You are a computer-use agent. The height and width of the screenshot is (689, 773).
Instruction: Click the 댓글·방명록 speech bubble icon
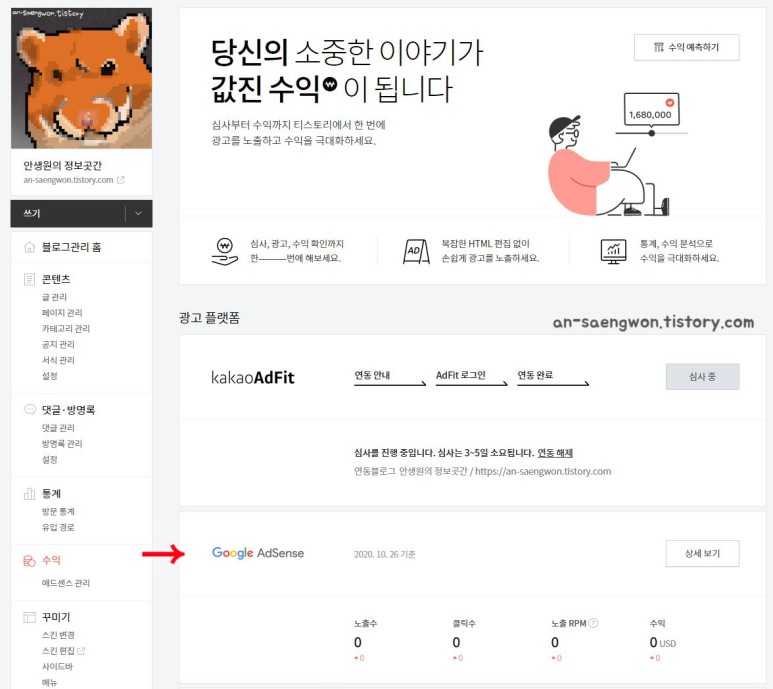click(30, 409)
